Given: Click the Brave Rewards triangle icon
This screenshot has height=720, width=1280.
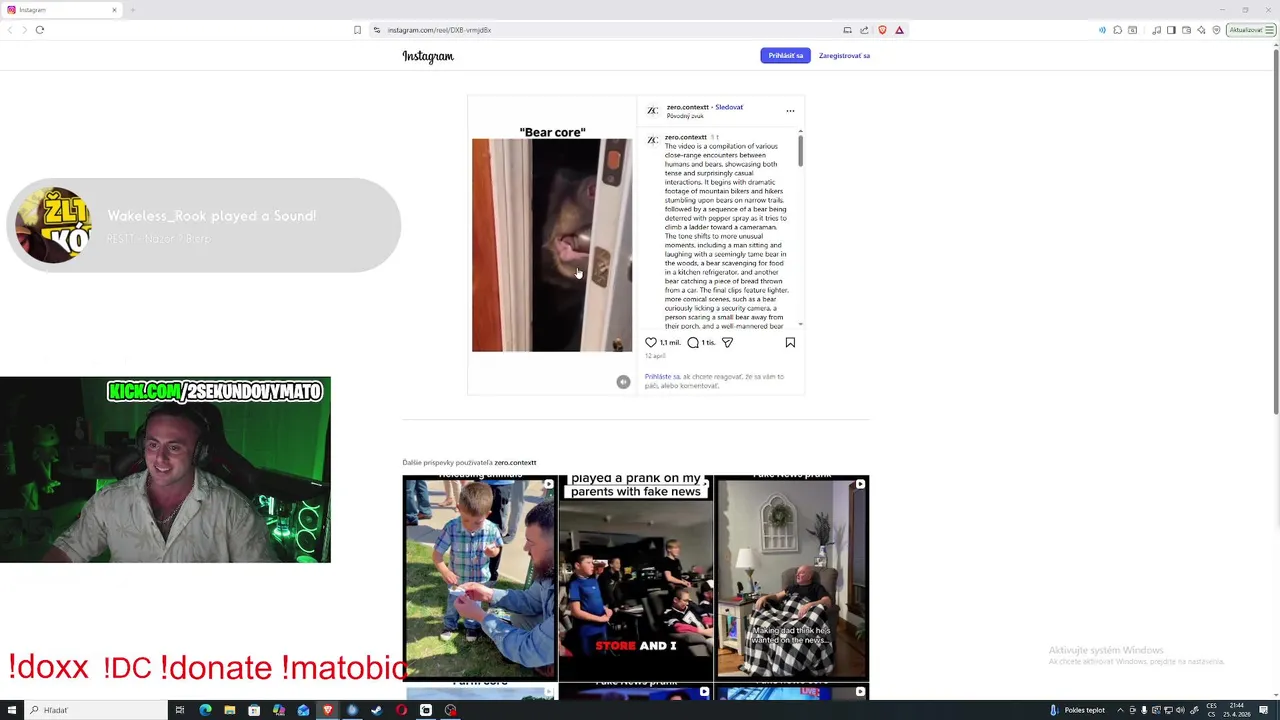Looking at the screenshot, I should [899, 30].
